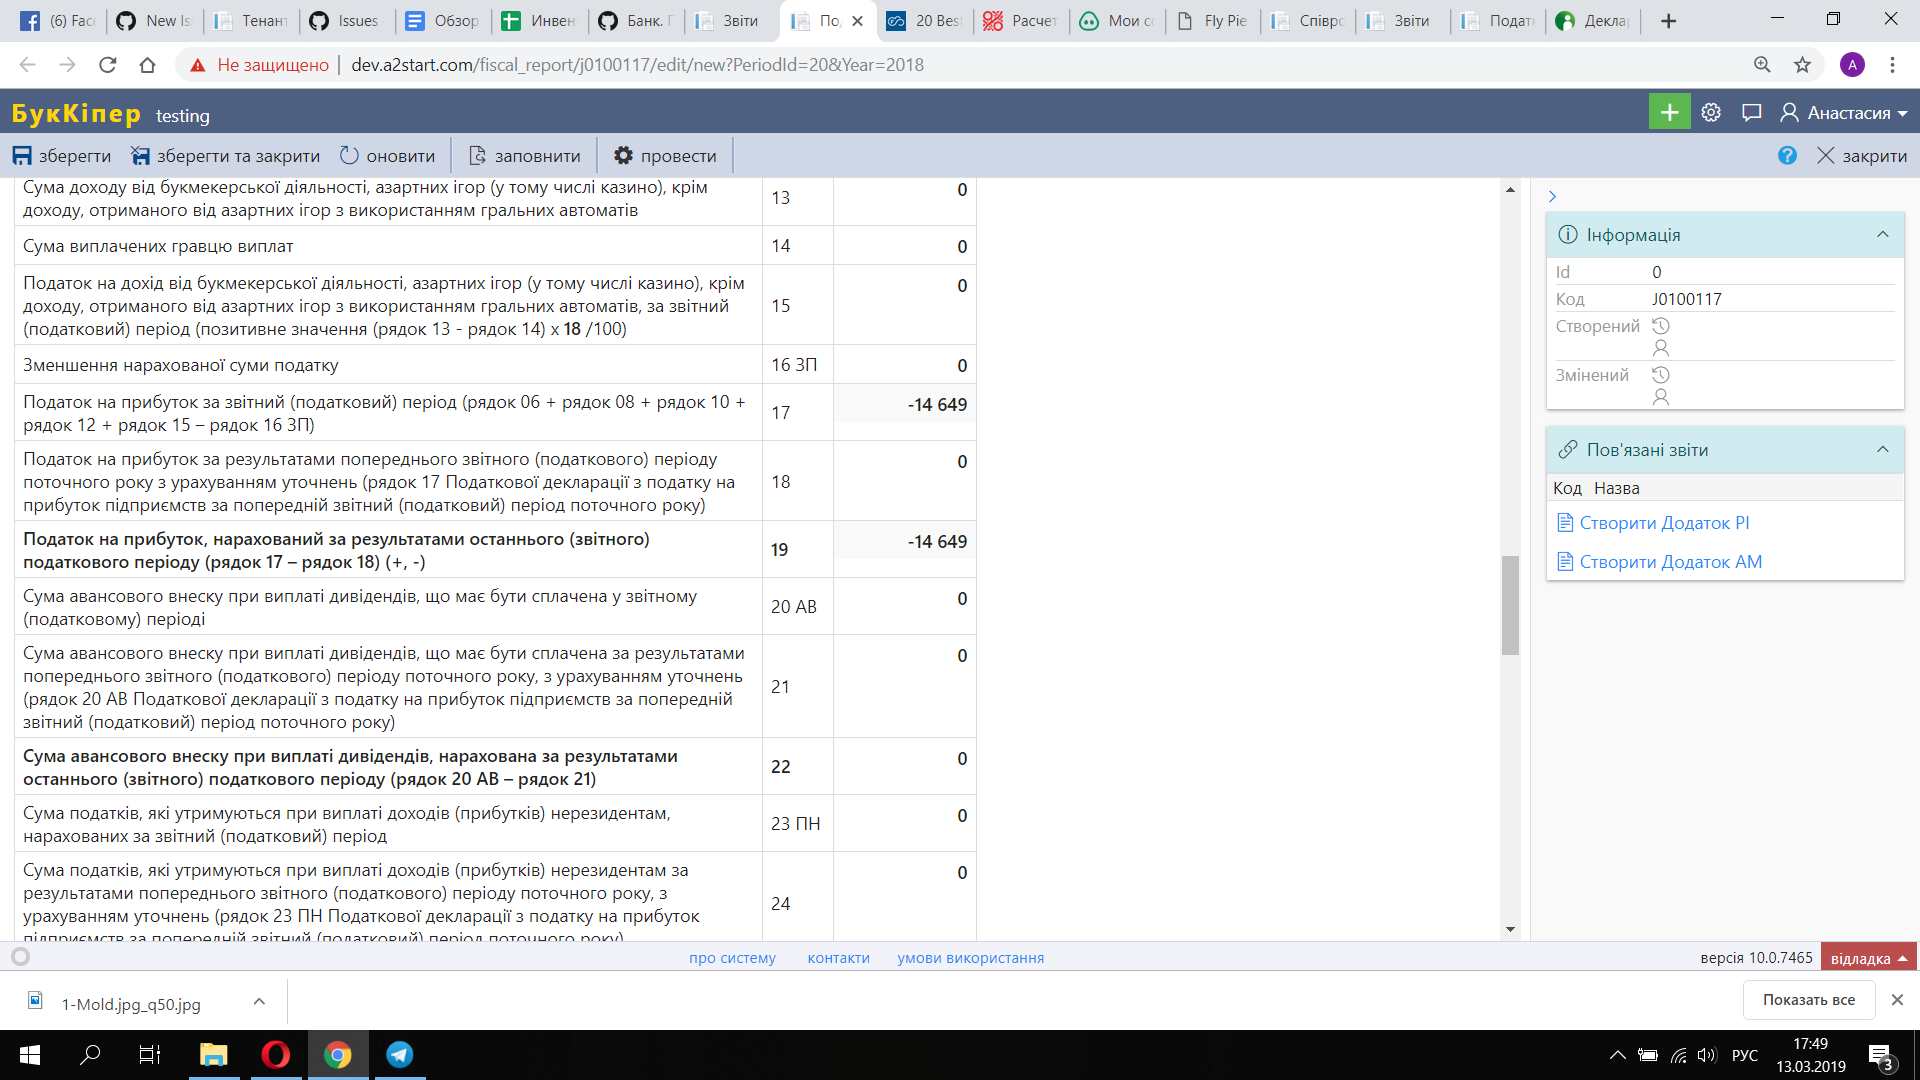Open the 'Анастасия' user dropdown
The image size is (1920, 1080).
point(1844,113)
